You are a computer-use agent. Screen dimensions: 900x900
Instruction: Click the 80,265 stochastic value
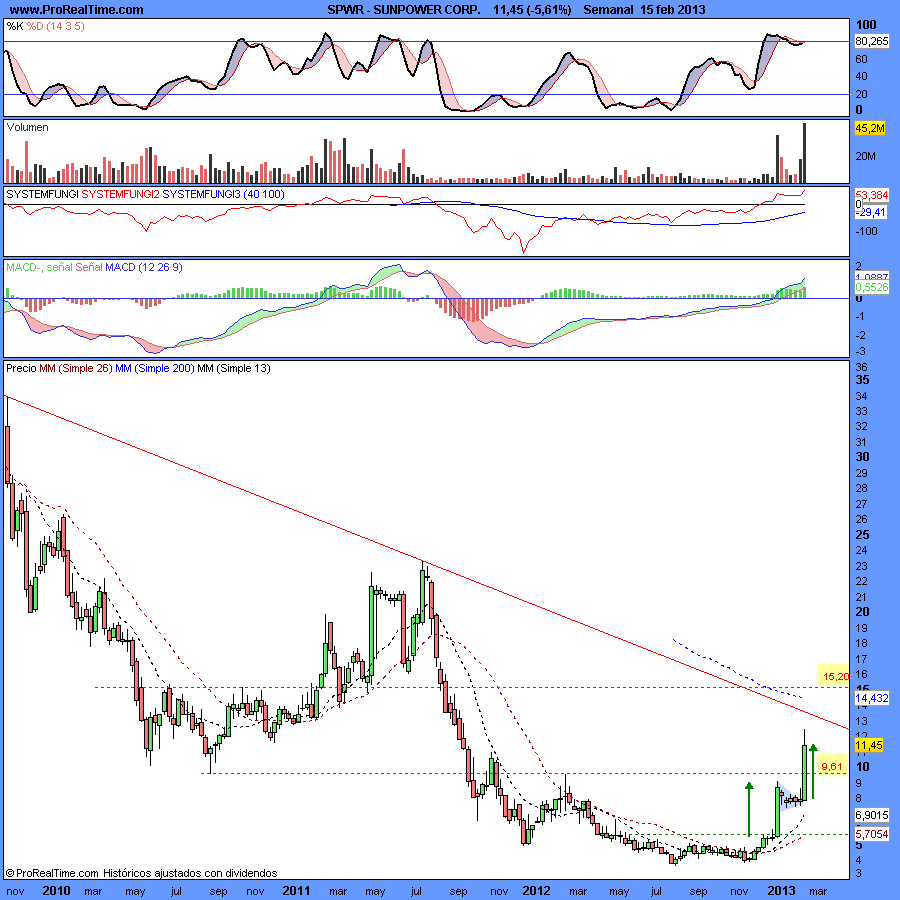pos(871,41)
